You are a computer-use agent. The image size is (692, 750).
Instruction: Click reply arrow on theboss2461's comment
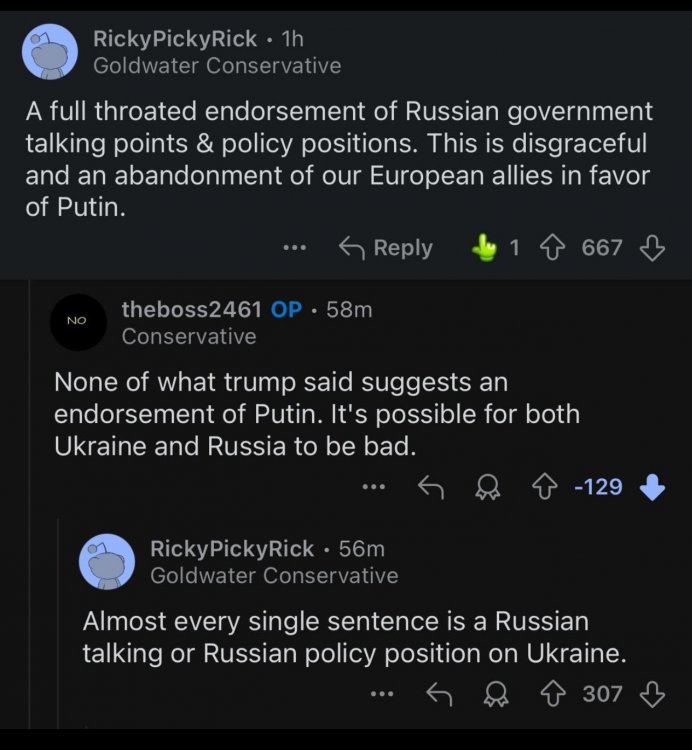(x=432, y=487)
